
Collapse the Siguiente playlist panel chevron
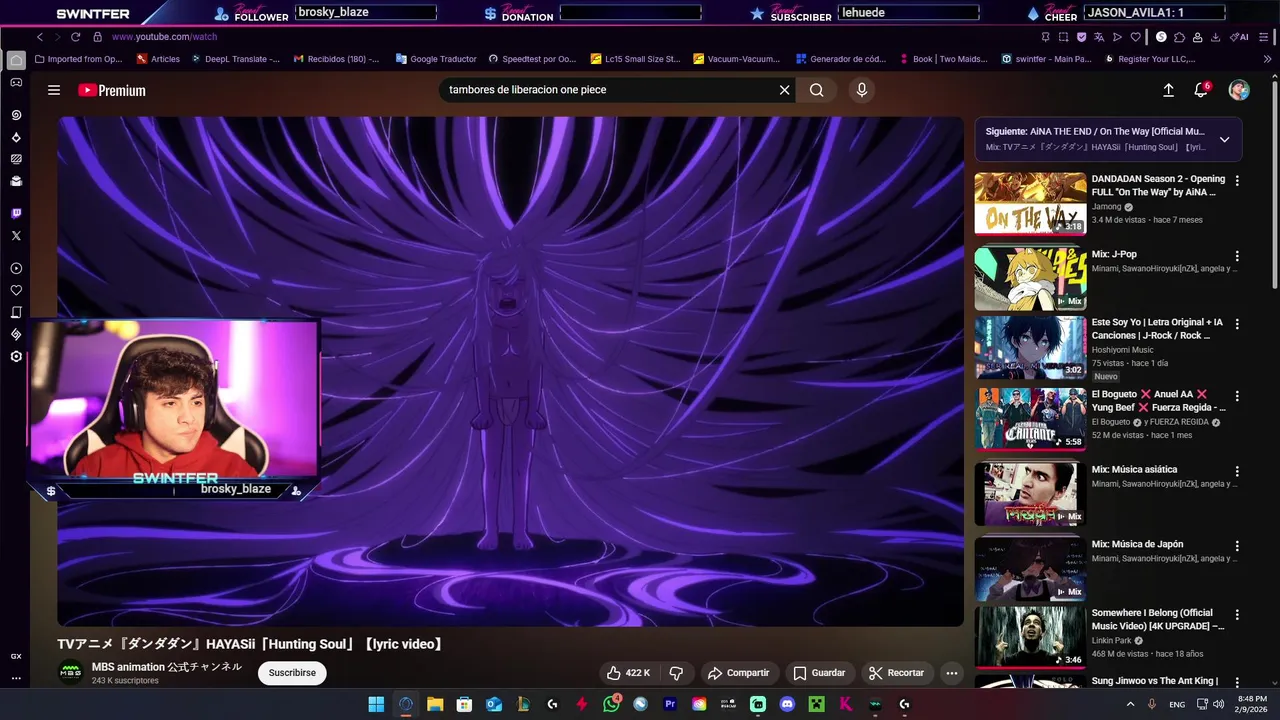click(1224, 139)
